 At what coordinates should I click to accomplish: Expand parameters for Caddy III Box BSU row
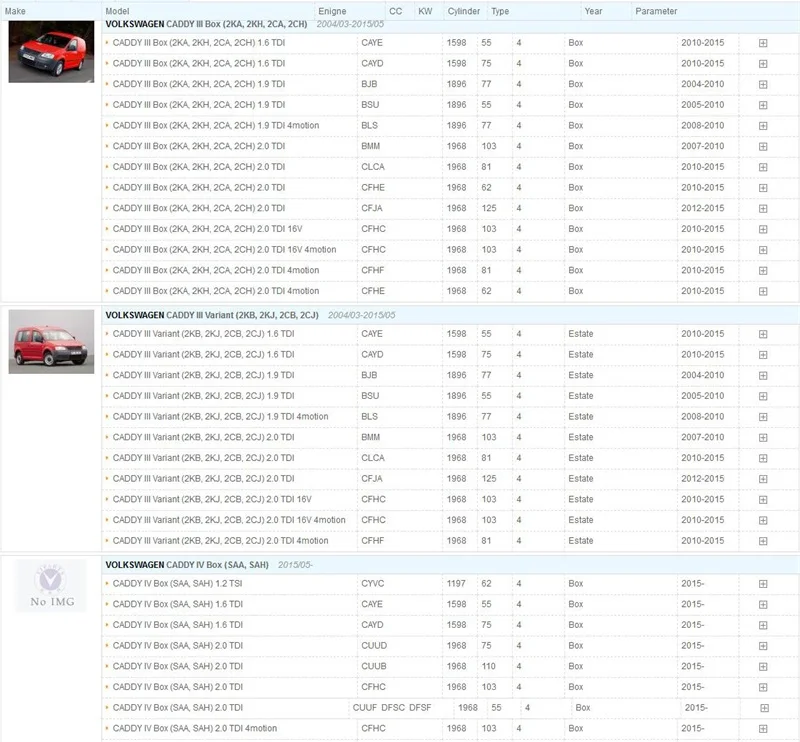(763, 105)
